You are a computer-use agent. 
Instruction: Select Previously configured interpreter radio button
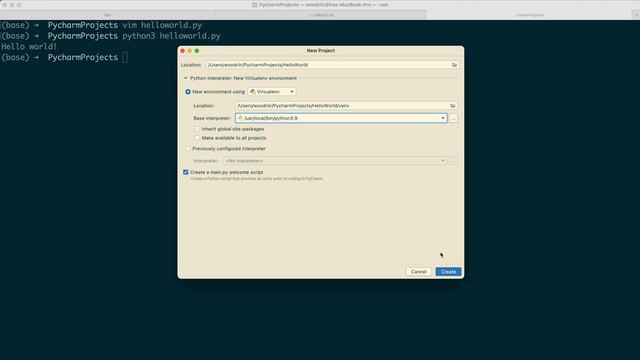(x=188, y=149)
